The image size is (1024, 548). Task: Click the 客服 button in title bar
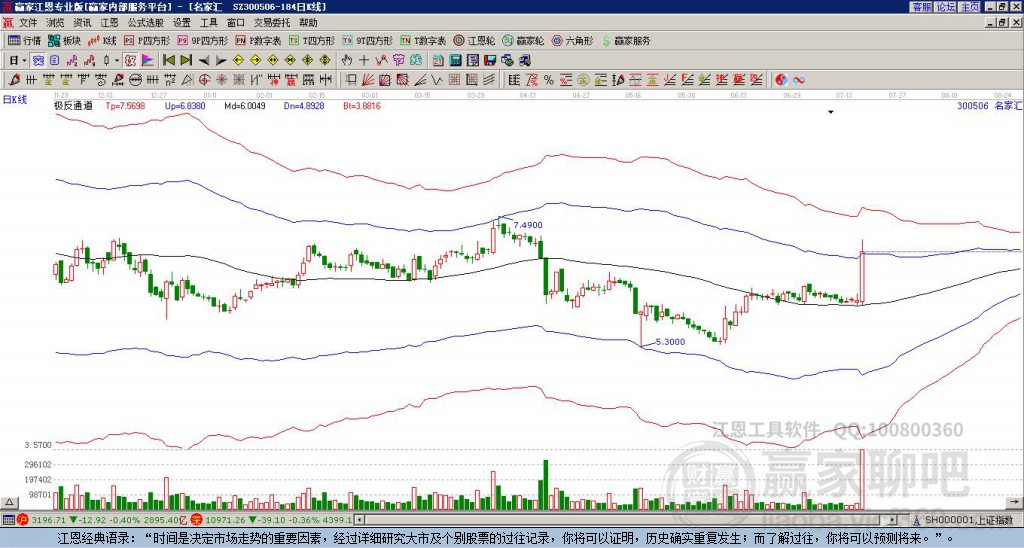click(921, 7)
